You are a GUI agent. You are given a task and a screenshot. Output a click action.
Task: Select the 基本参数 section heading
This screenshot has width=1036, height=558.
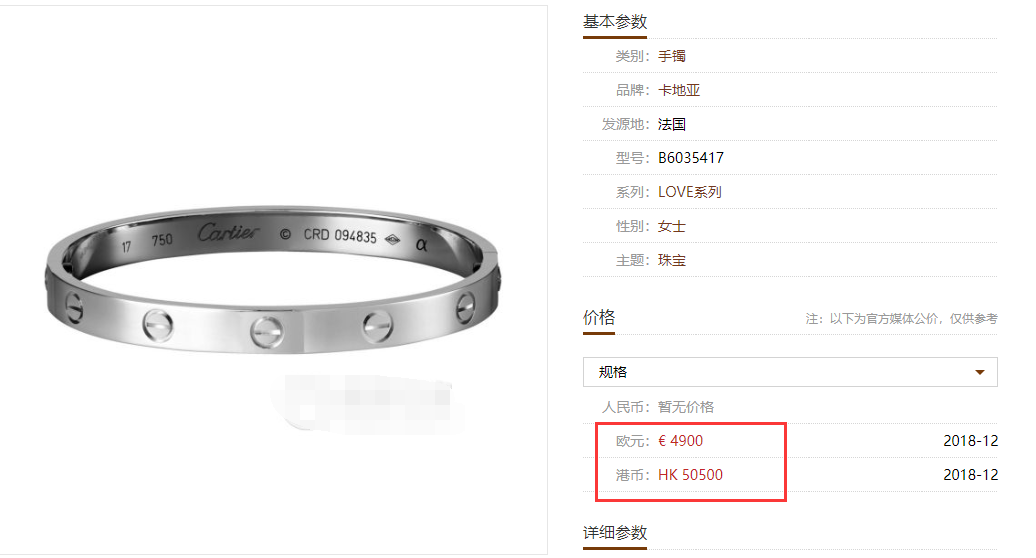click(x=614, y=22)
